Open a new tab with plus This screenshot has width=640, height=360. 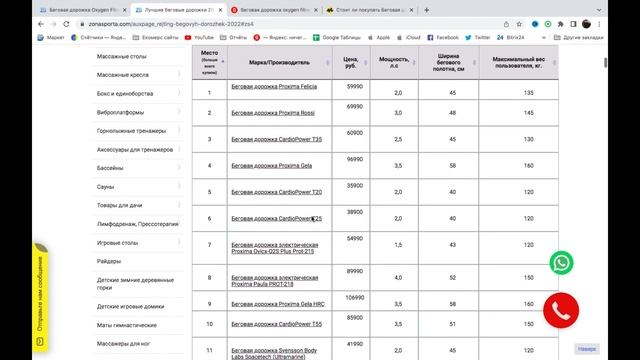click(x=427, y=10)
